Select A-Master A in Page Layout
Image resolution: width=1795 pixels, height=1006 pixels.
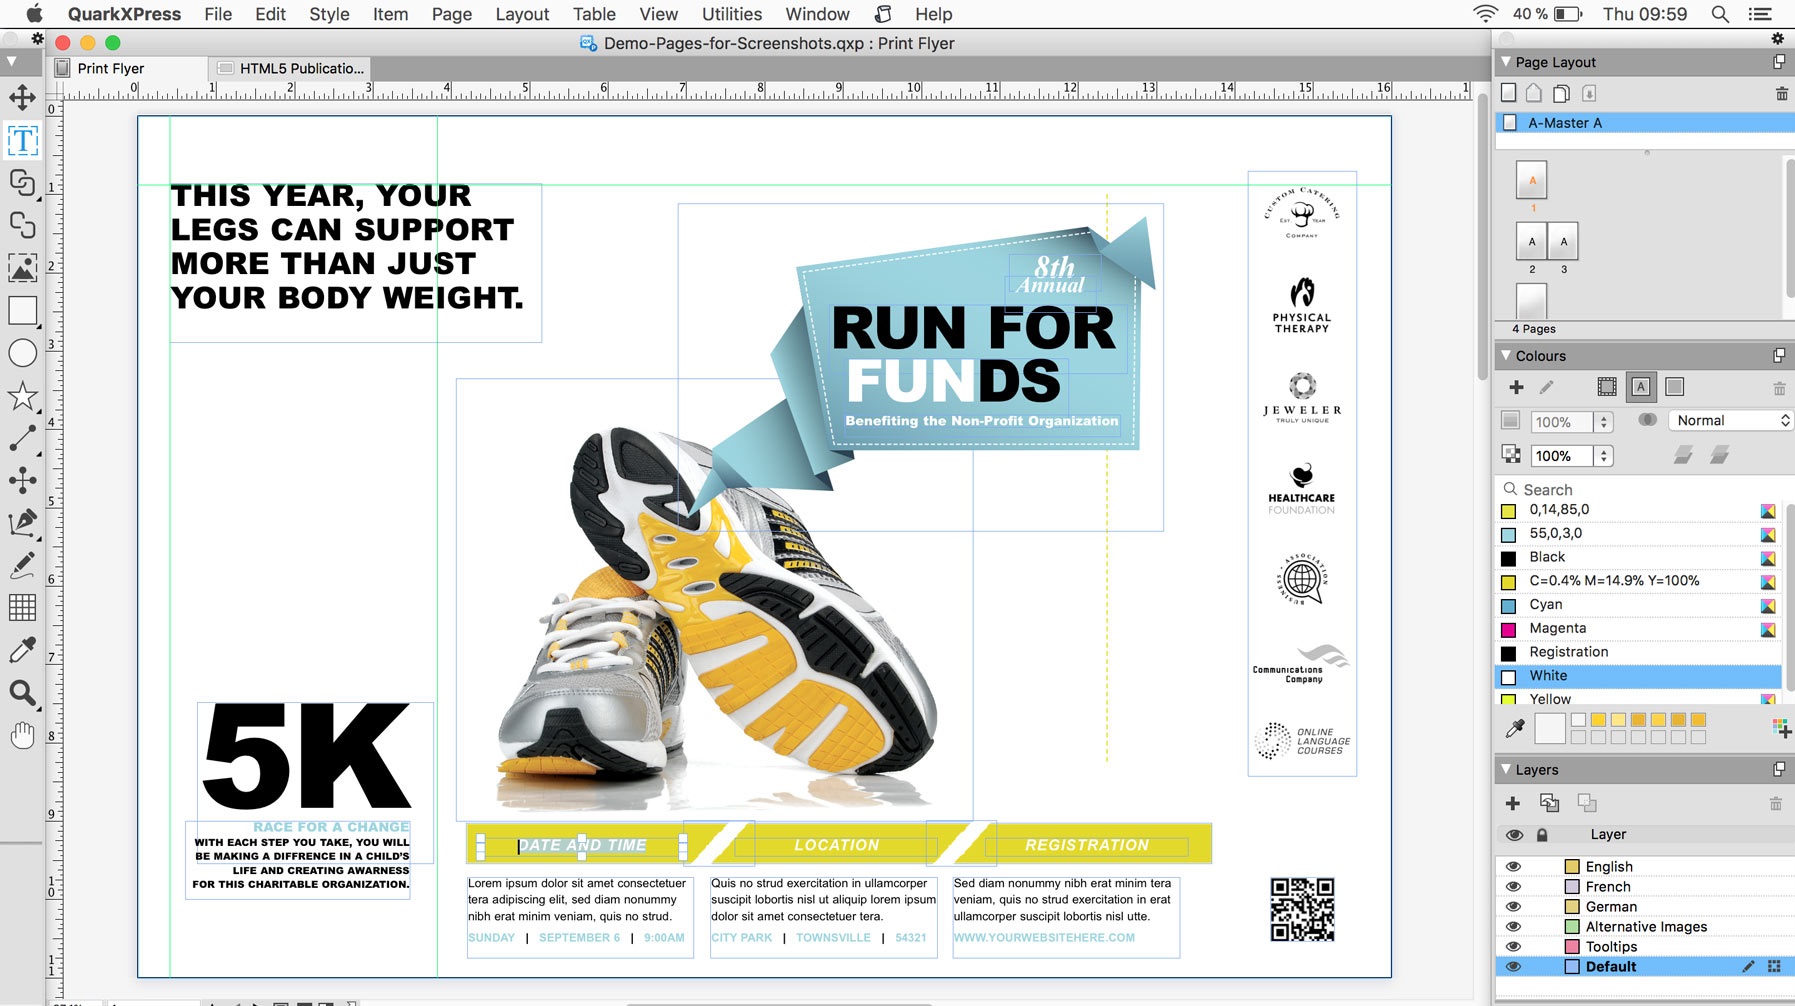[x=1565, y=123]
